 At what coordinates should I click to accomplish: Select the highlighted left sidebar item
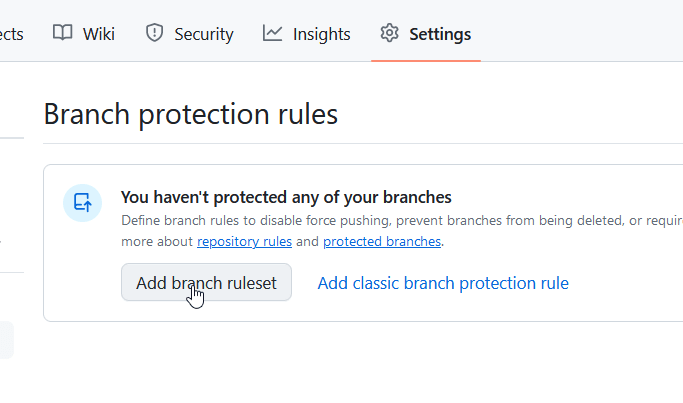click(x=7, y=340)
